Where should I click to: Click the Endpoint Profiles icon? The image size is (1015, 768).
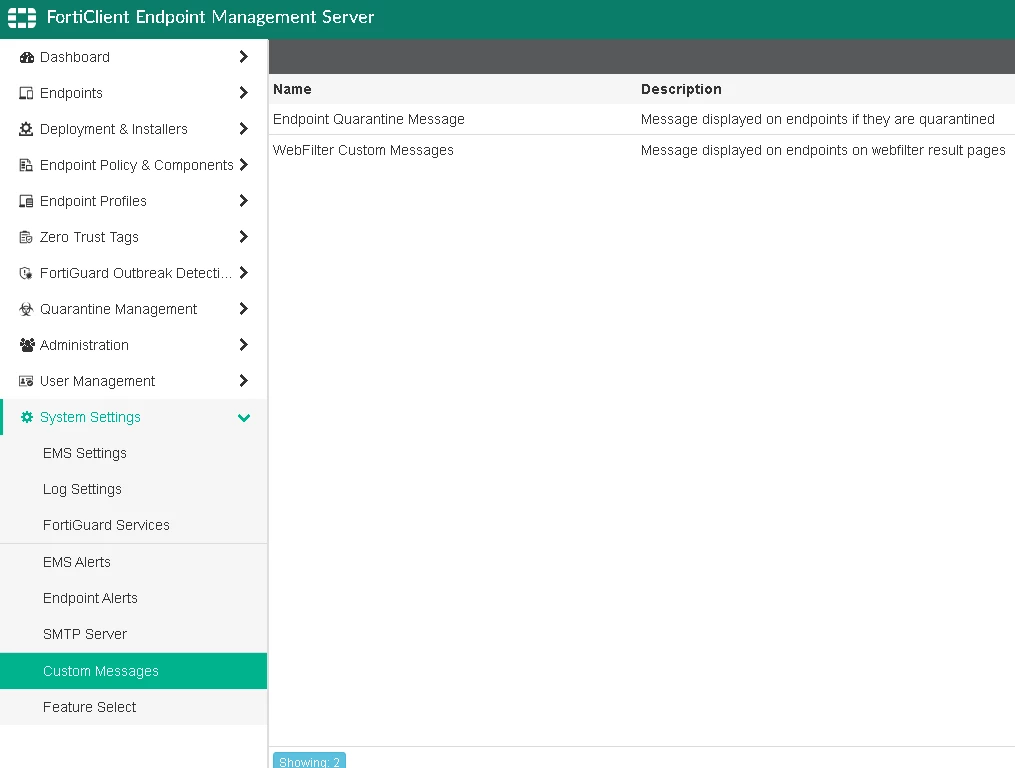point(26,201)
